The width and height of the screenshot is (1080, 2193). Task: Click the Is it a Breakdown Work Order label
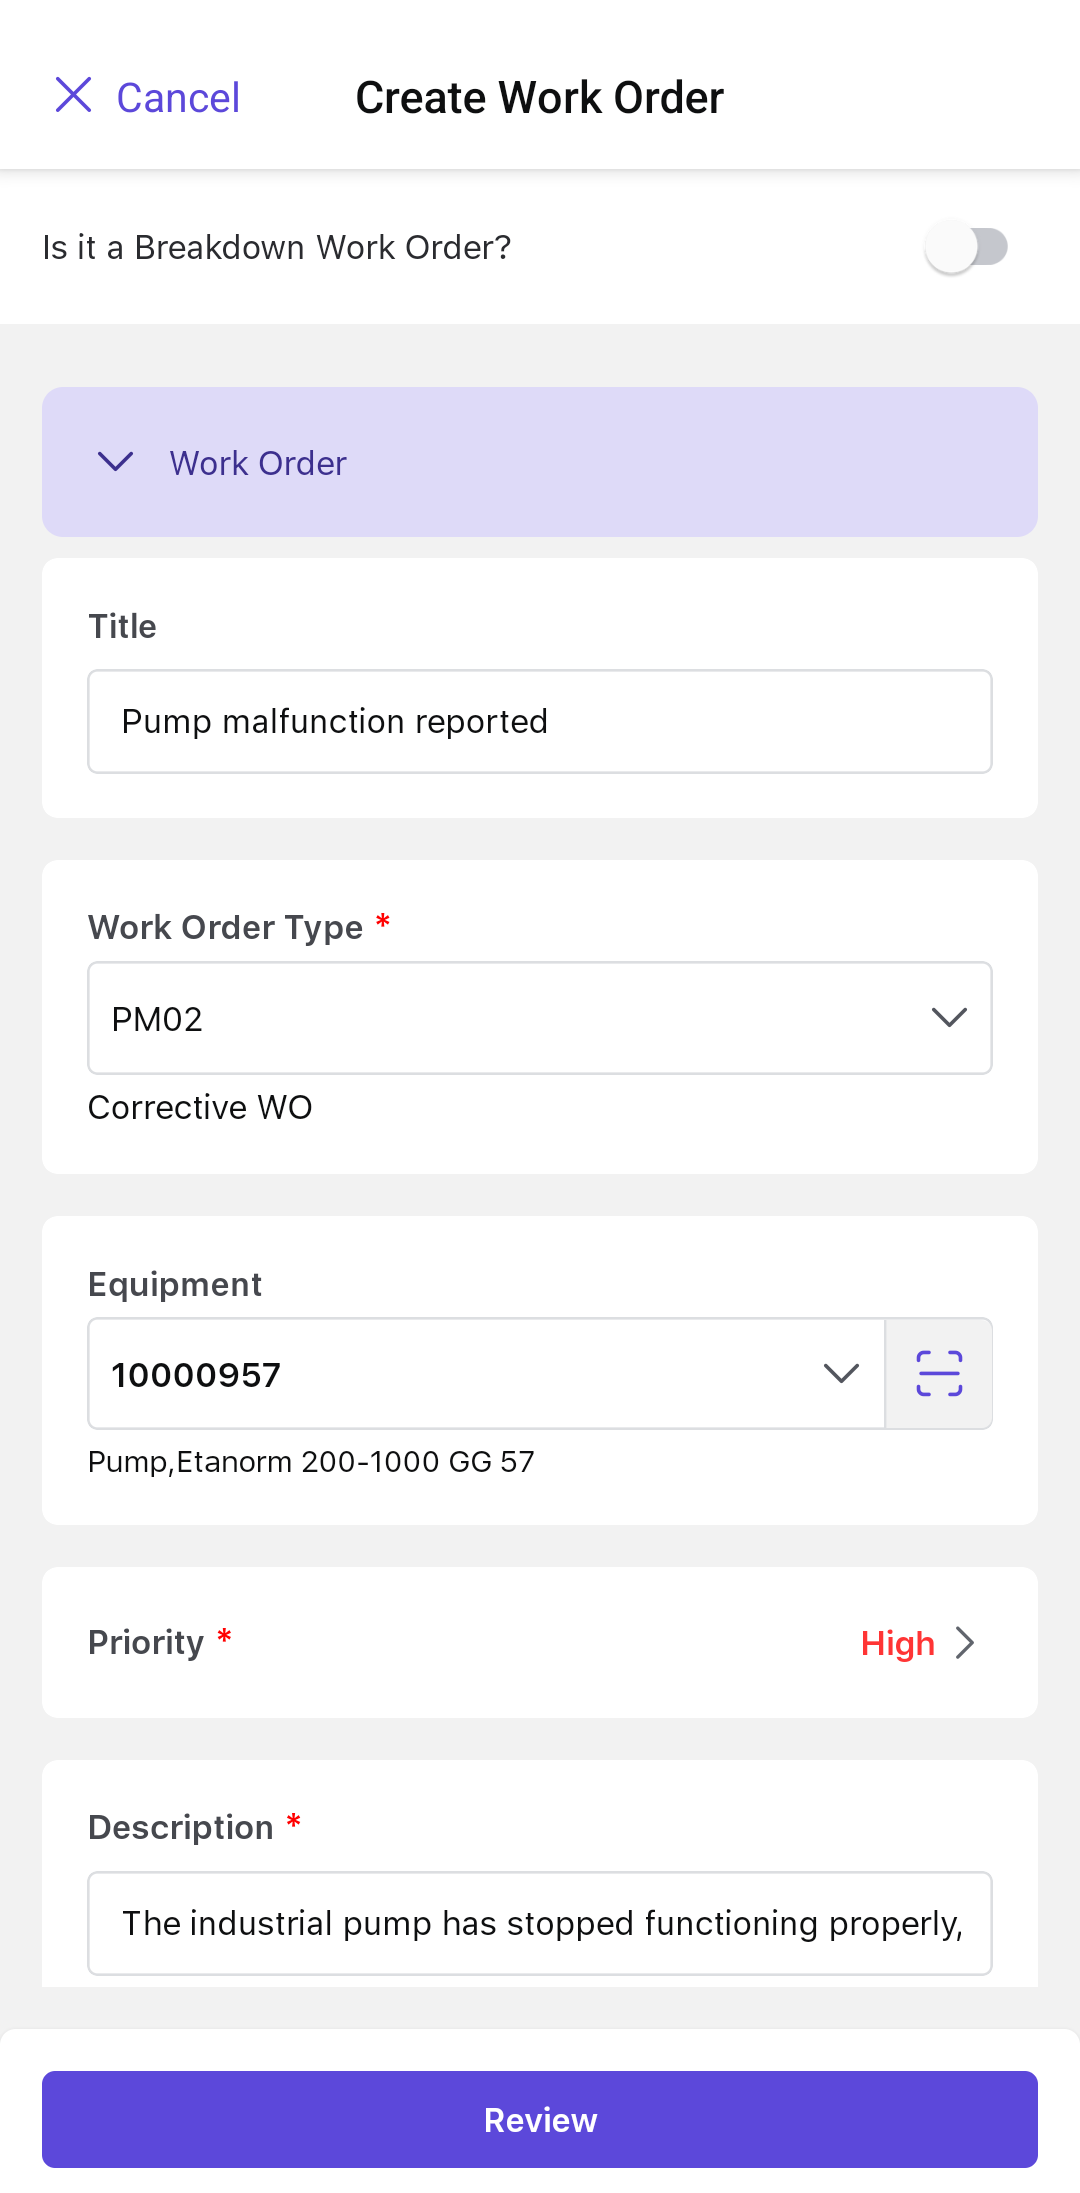(x=277, y=248)
